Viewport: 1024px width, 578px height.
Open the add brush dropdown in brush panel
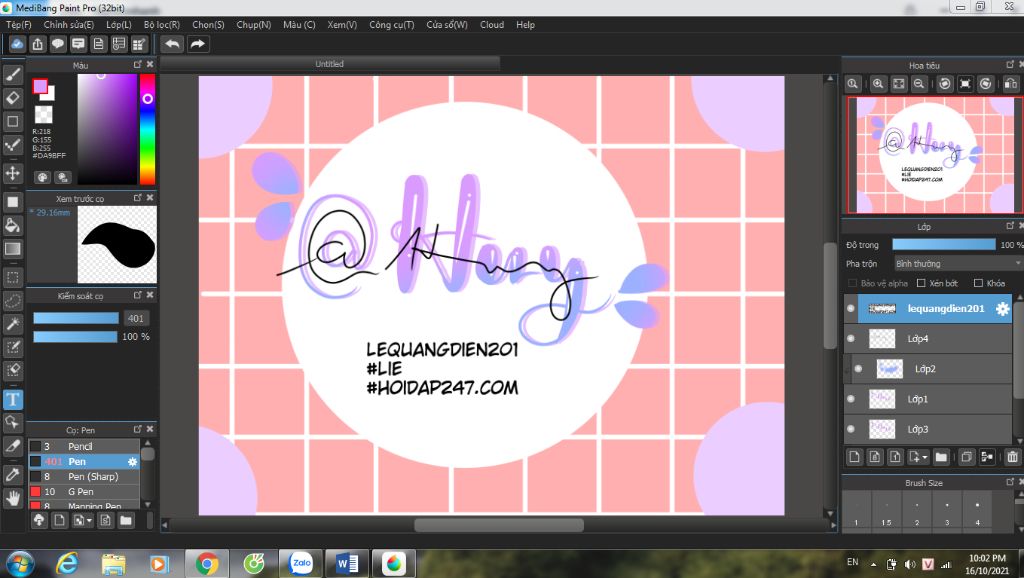(89, 521)
